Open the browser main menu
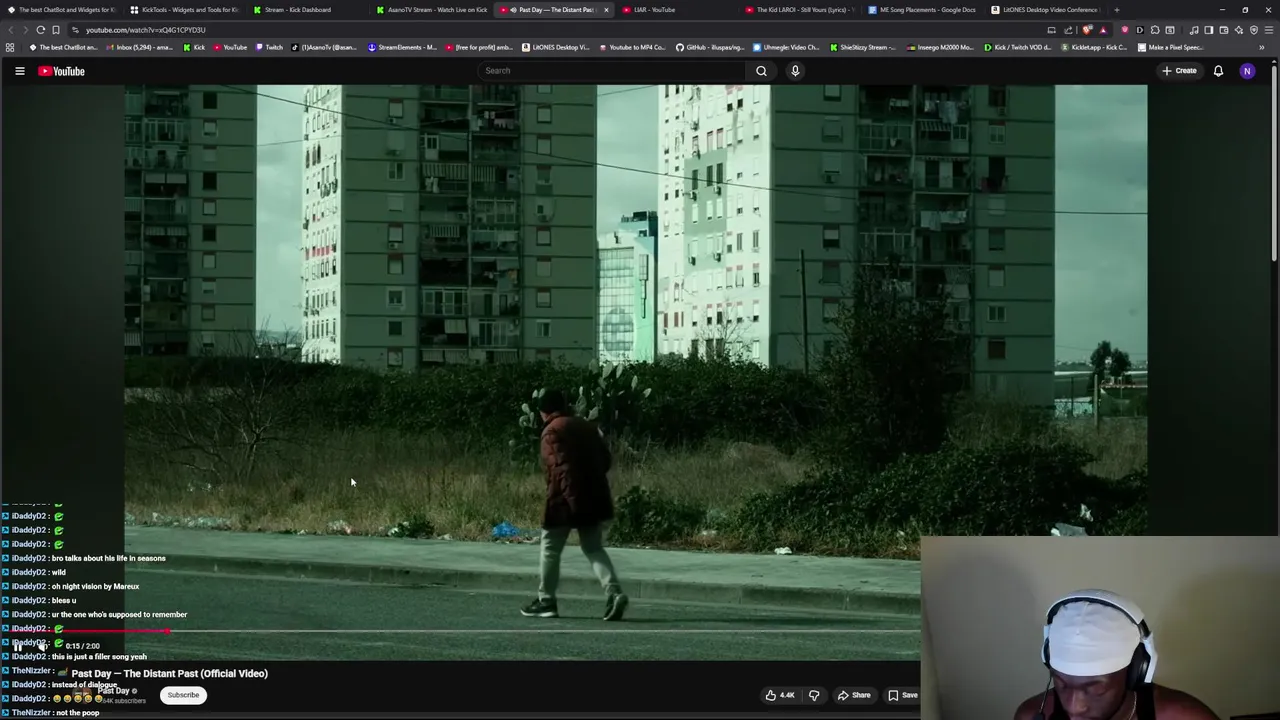The image size is (1280, 720). (x=1269, y=30)
